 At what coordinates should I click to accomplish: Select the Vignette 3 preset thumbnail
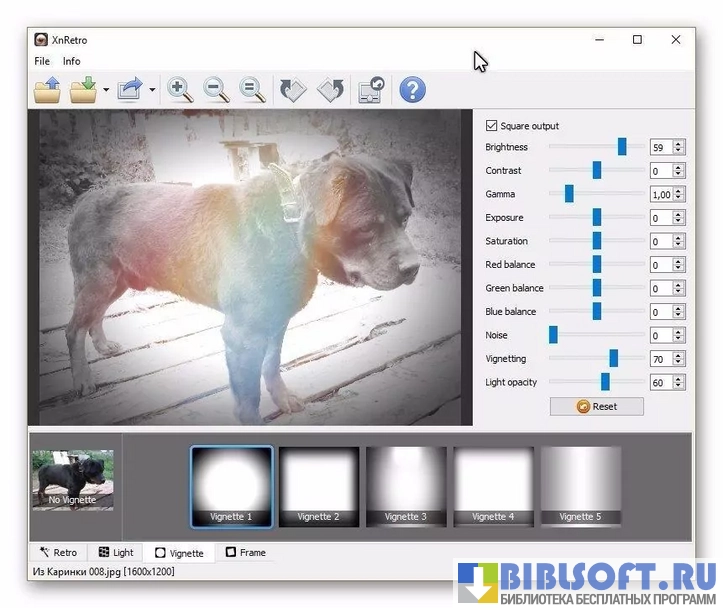coord(406,485)
